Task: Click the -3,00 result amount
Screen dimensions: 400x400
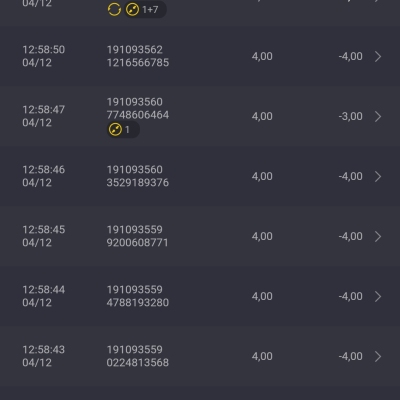Action: (x=350, y=116)
